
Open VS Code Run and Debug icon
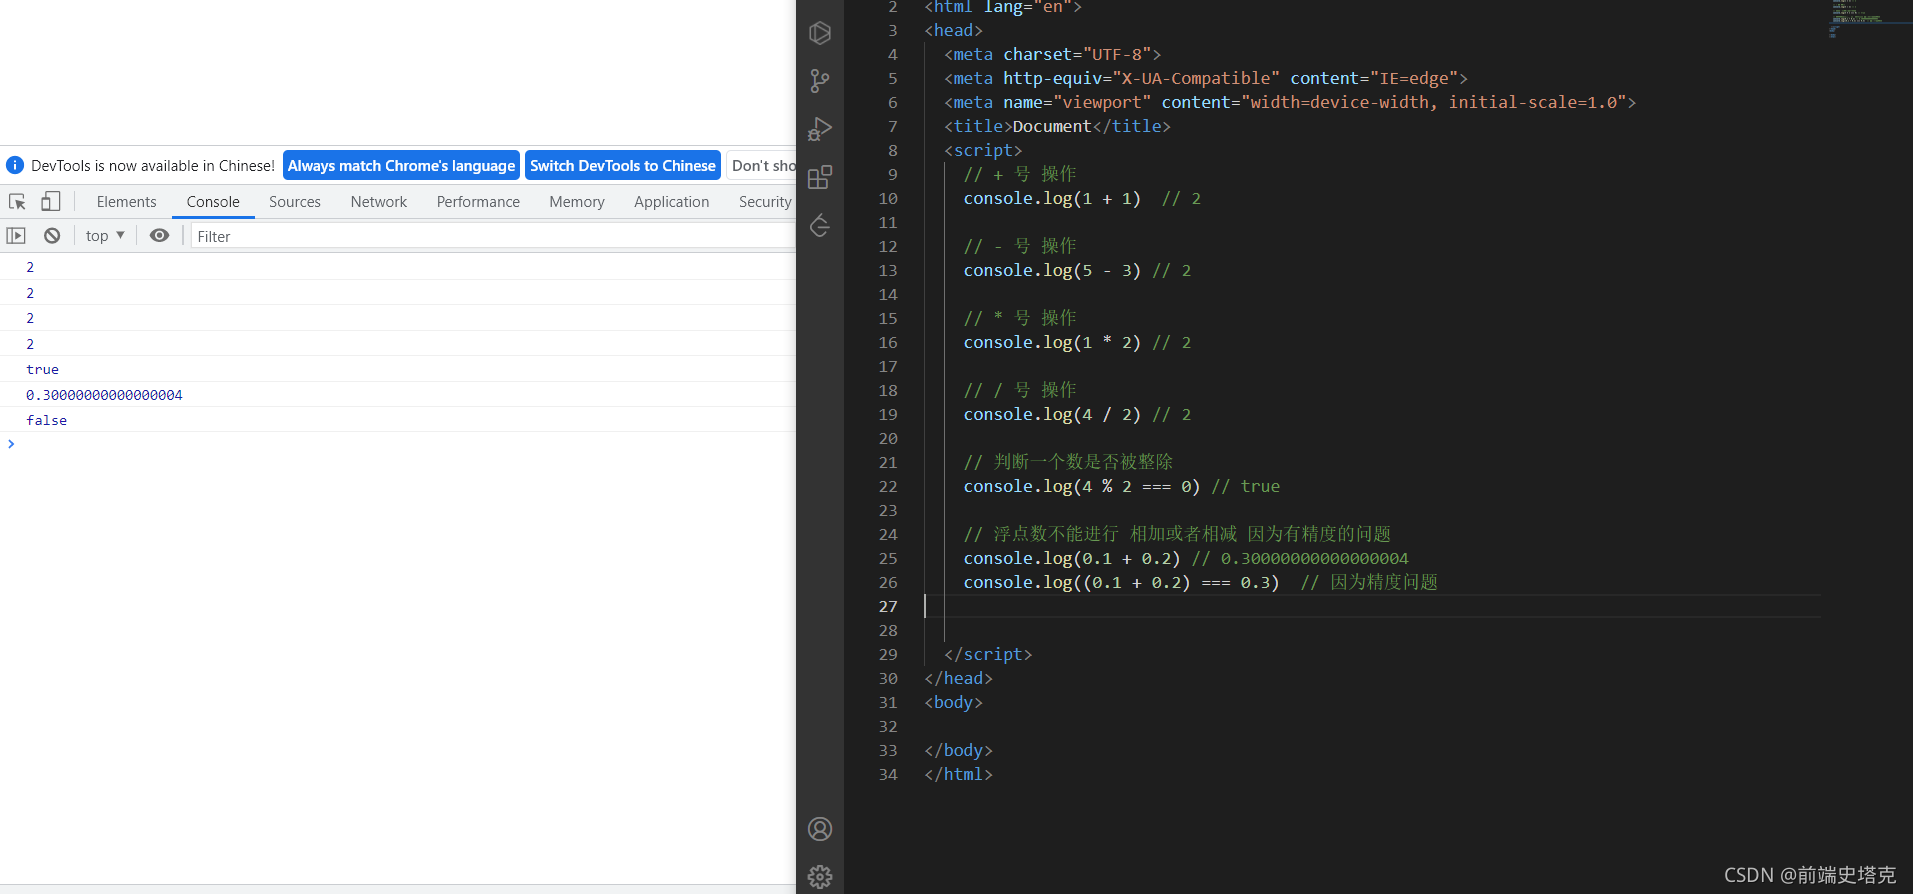[x=820, y=129]
